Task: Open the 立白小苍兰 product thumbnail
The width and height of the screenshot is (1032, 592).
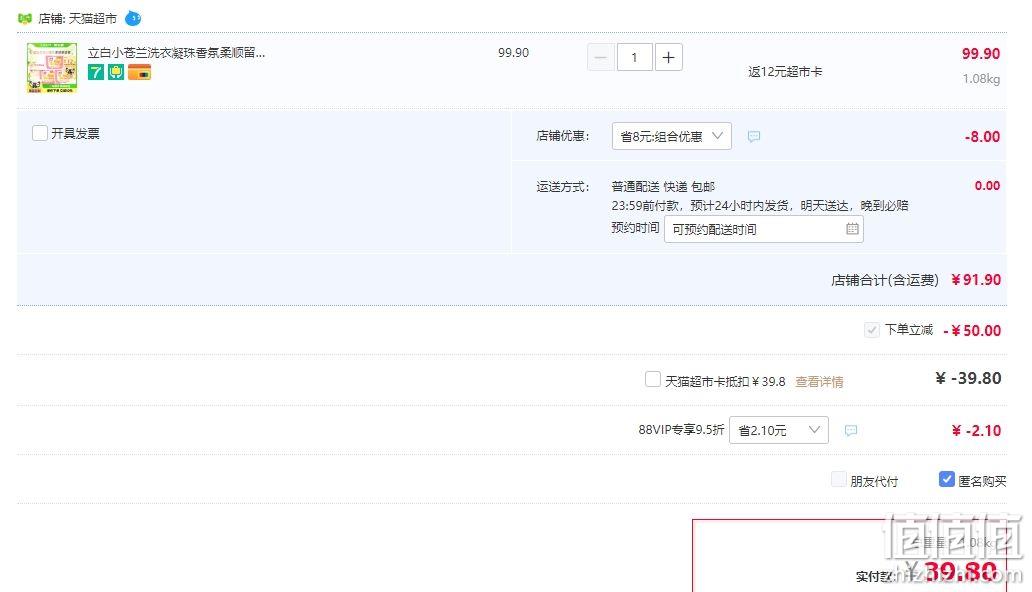Action: coord(52,68)
